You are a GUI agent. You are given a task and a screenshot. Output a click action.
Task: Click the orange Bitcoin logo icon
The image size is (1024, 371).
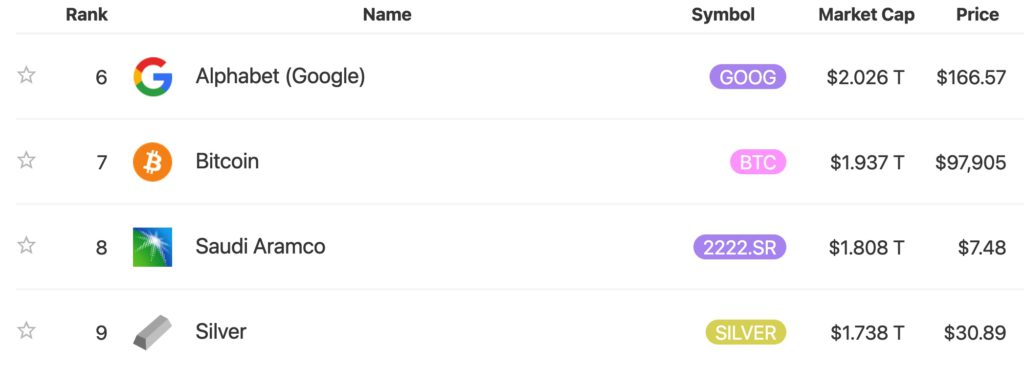pyautogui.click(x=153, y=162)
